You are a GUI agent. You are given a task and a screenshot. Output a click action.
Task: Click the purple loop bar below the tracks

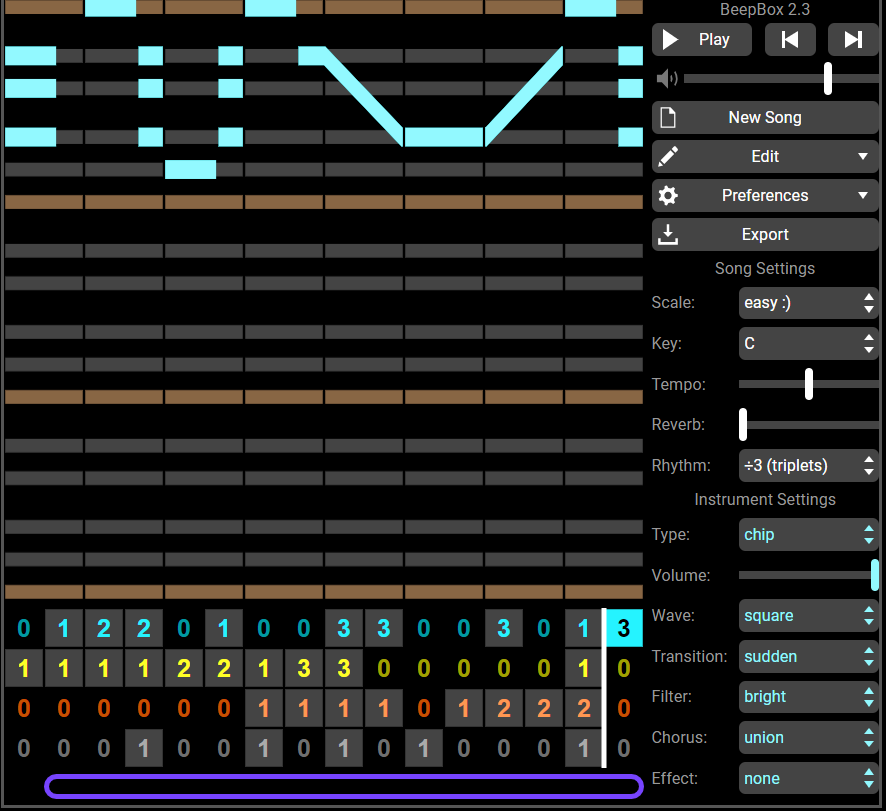click(x=344, y=786)
